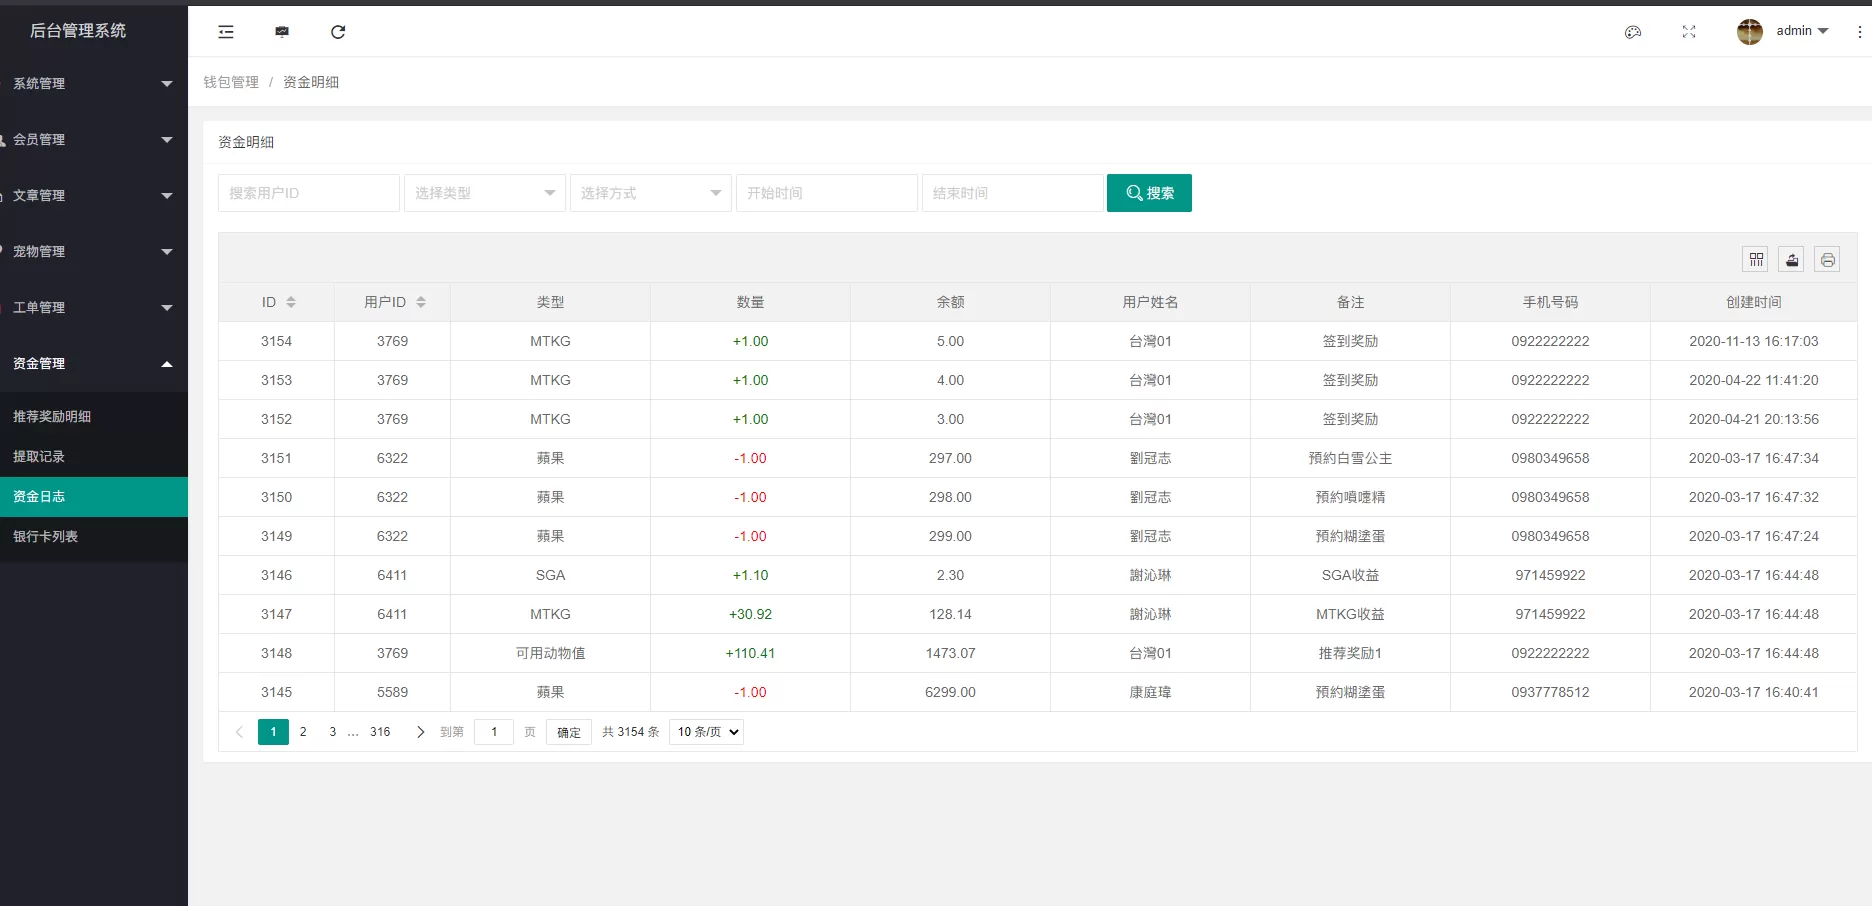Viewport: 1872px width, 906px height.
Task: Open the 选择方式 dropdown
Action: click(650, 193)
